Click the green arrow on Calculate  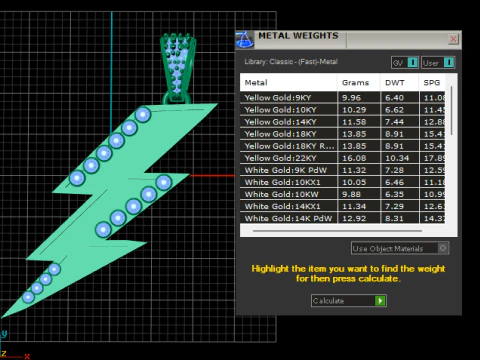coord(380,301)
